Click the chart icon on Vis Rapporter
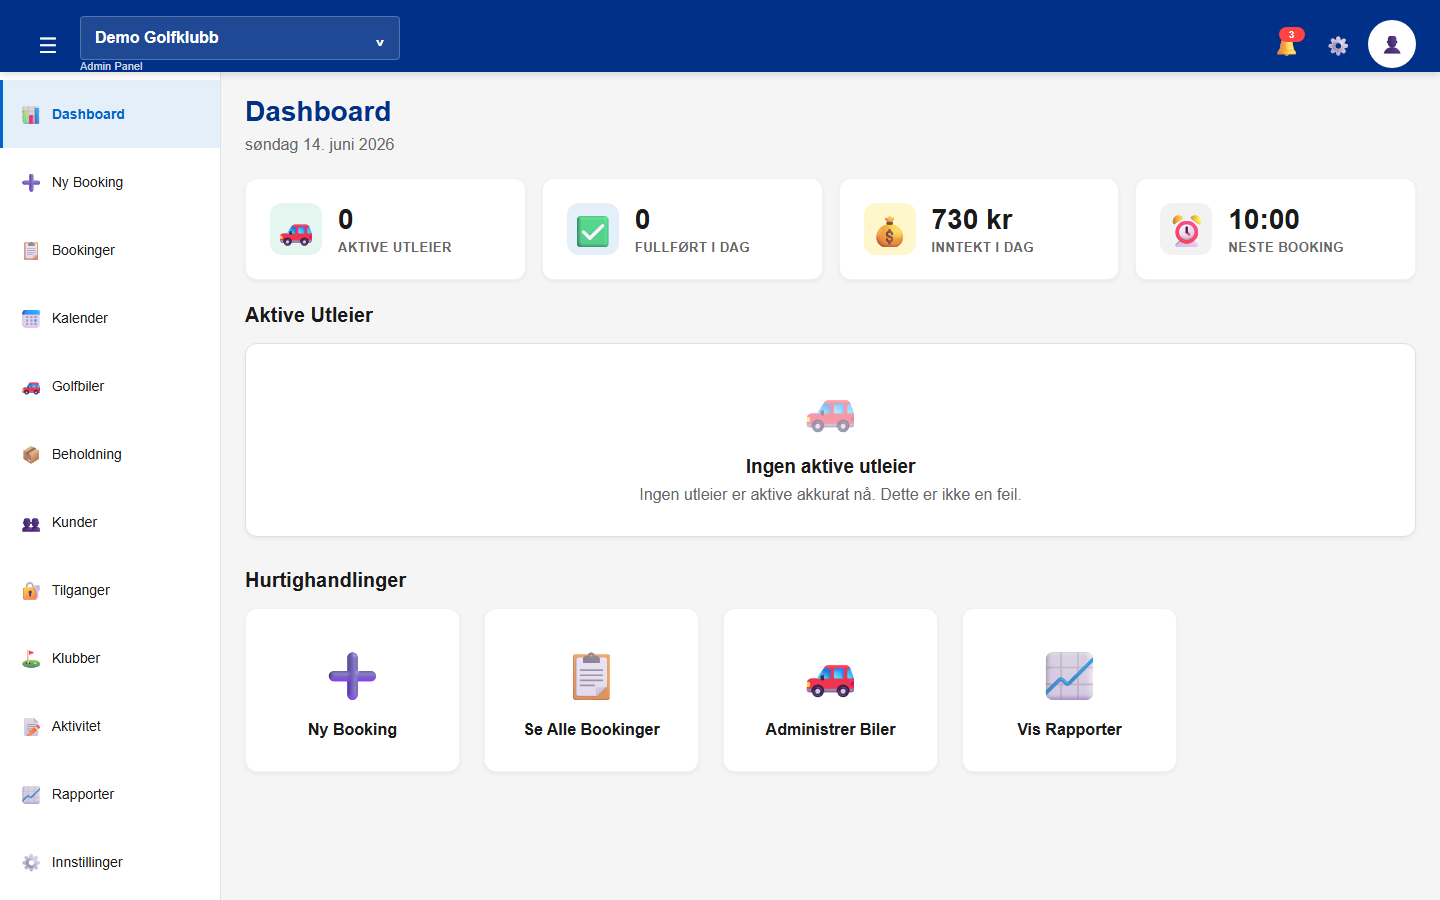This screenshot has height=900, width=1440. click(x=1069, y=676)
